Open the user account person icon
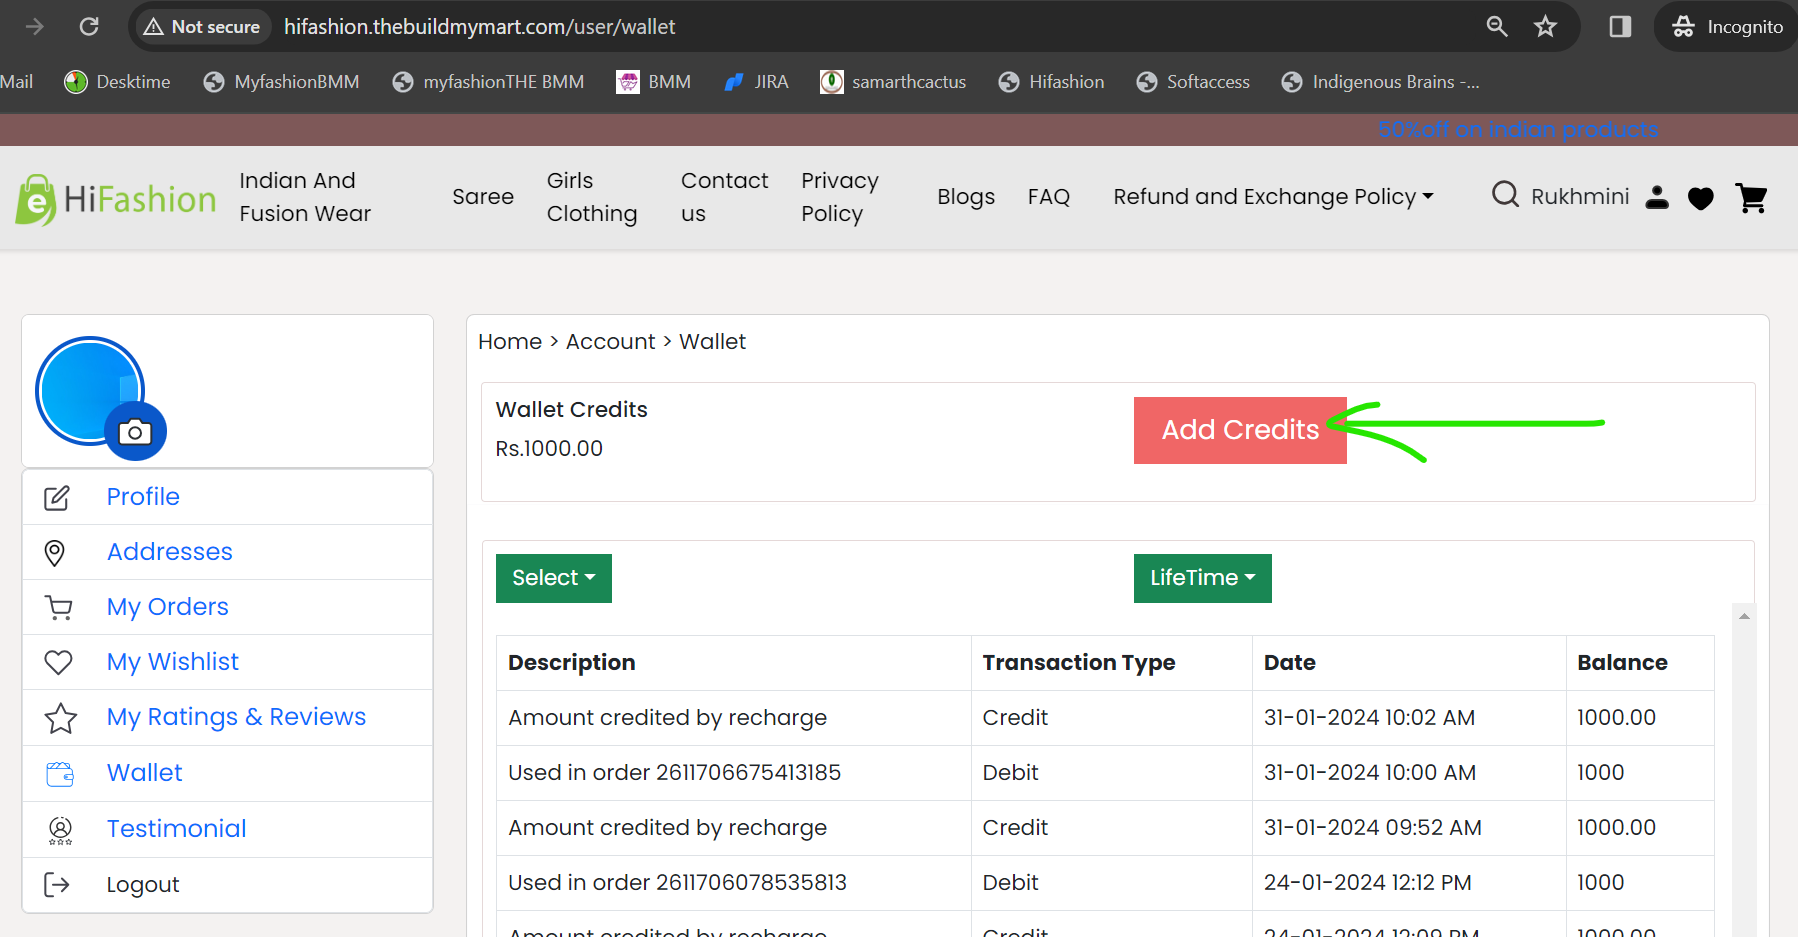 (1657, 197)
